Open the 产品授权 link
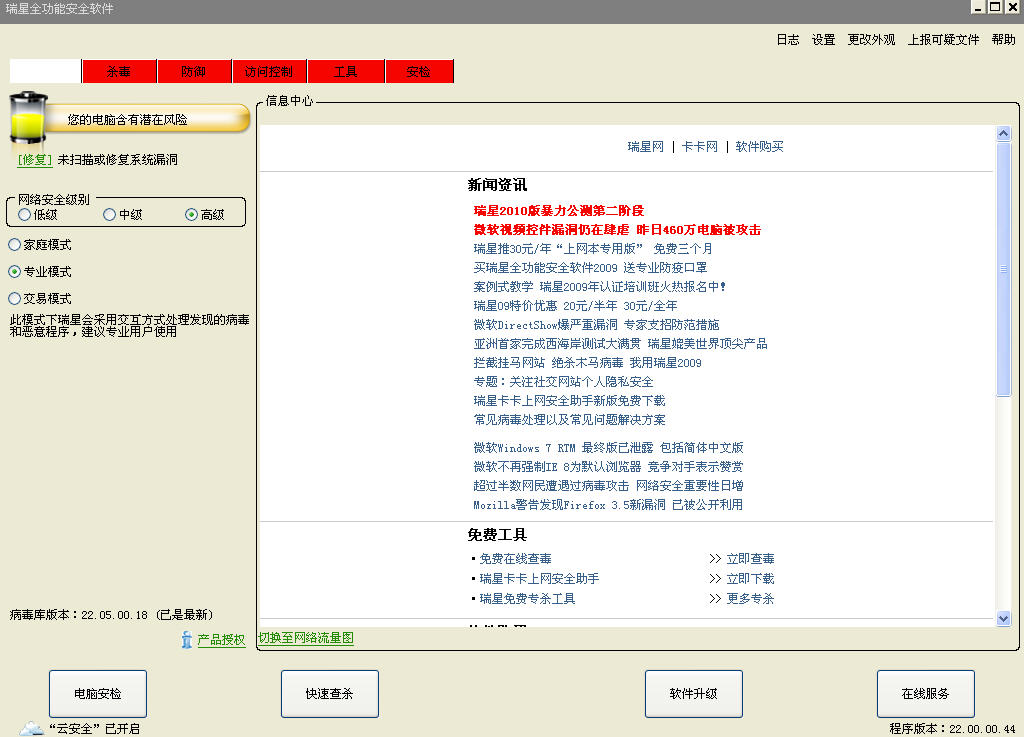Image resolution: width=1024 pixels, height=737 pixels. pos(221,640)
